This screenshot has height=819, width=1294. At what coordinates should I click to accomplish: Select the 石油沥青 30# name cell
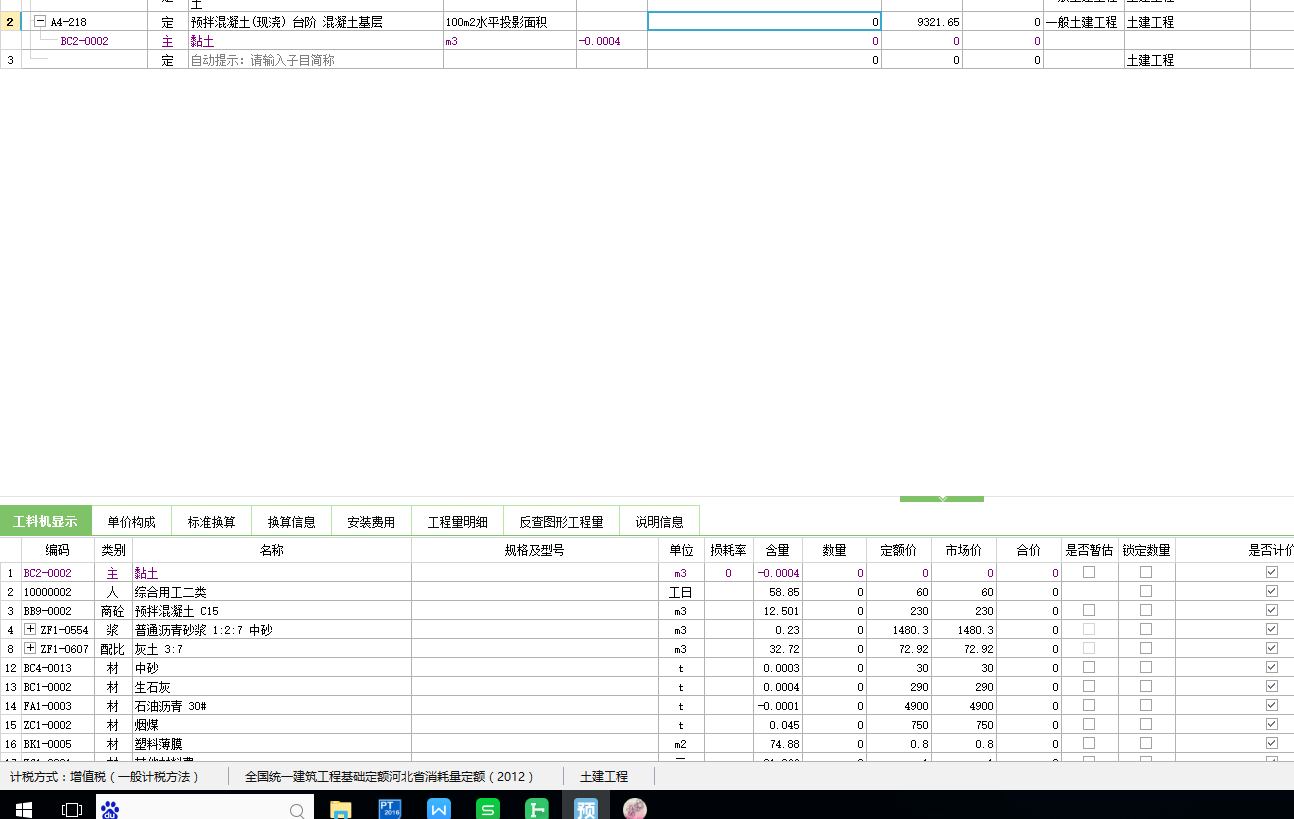[271, 706]
